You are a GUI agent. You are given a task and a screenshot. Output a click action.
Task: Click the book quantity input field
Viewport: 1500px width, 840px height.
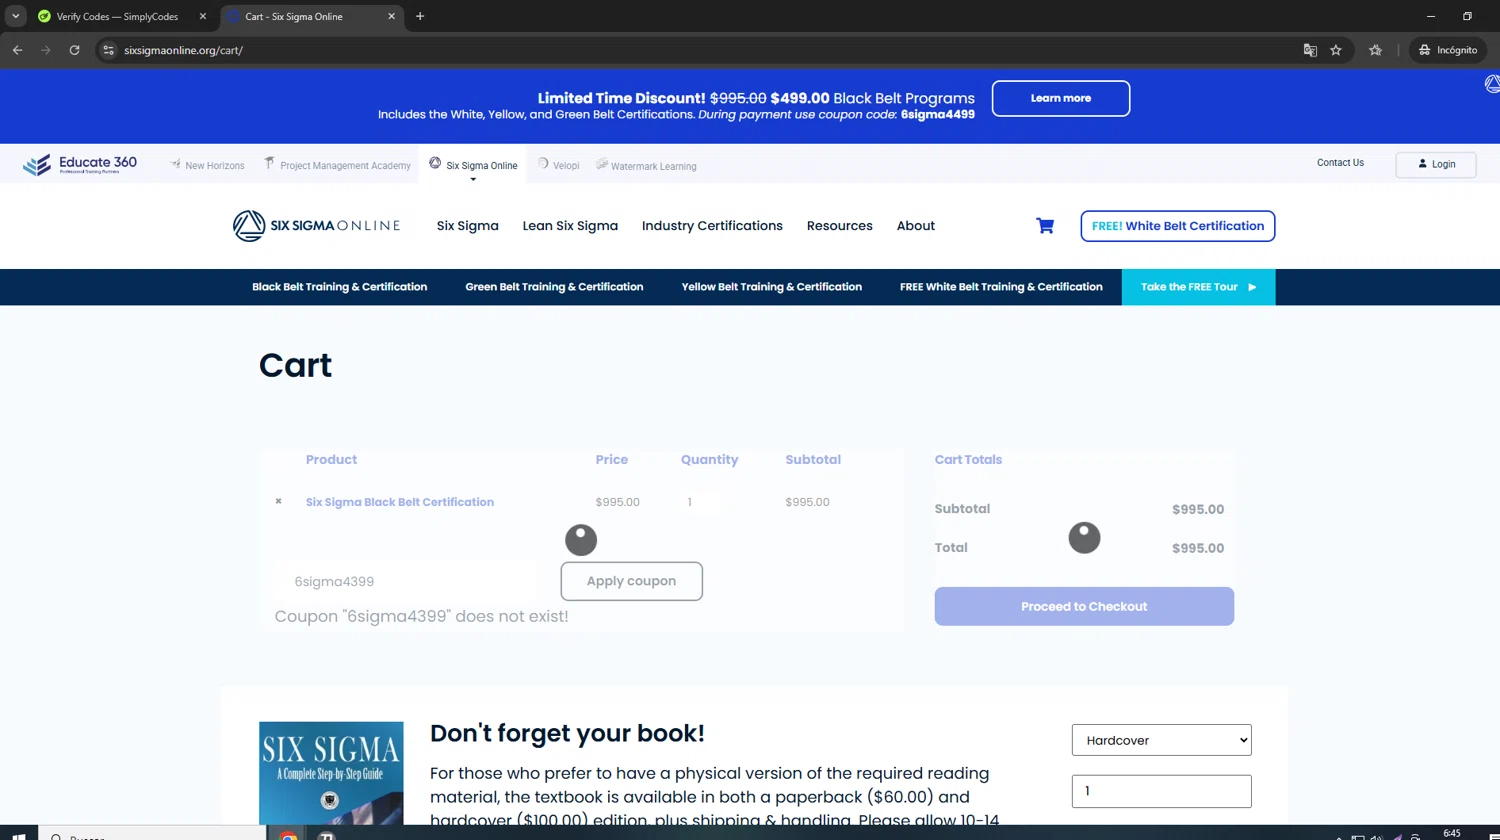point(1161,791)
